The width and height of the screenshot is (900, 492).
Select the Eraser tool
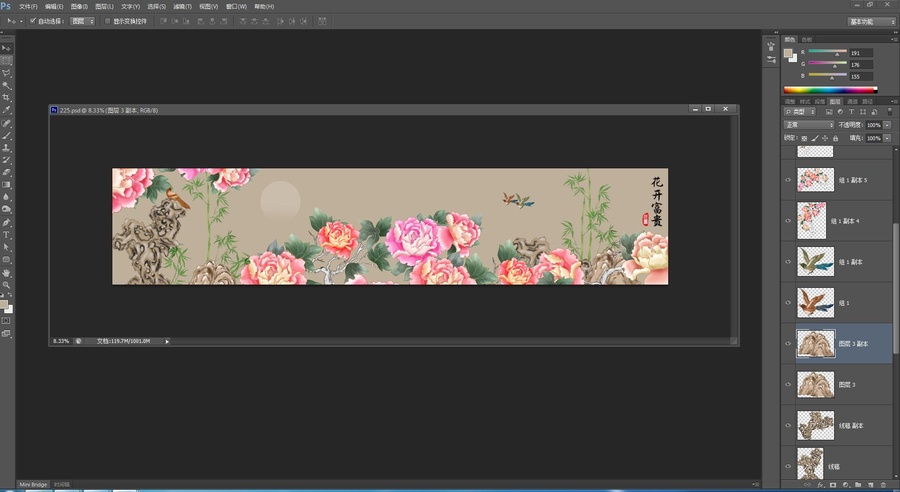point(6,172)
